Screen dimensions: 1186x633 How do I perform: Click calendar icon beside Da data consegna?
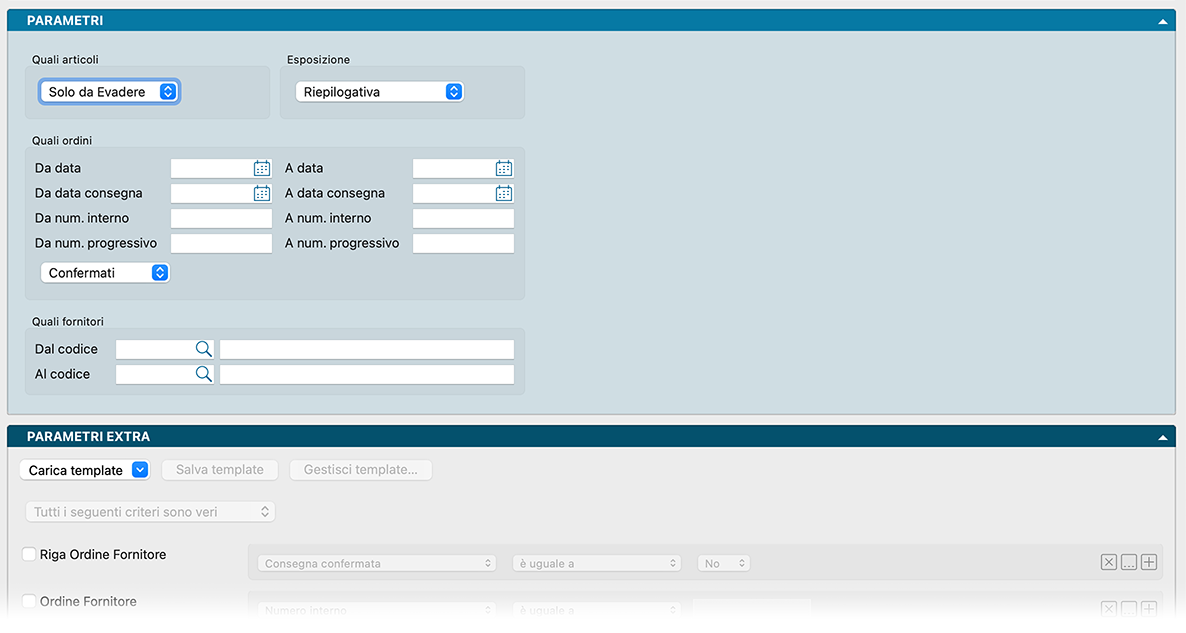point(262,194)
